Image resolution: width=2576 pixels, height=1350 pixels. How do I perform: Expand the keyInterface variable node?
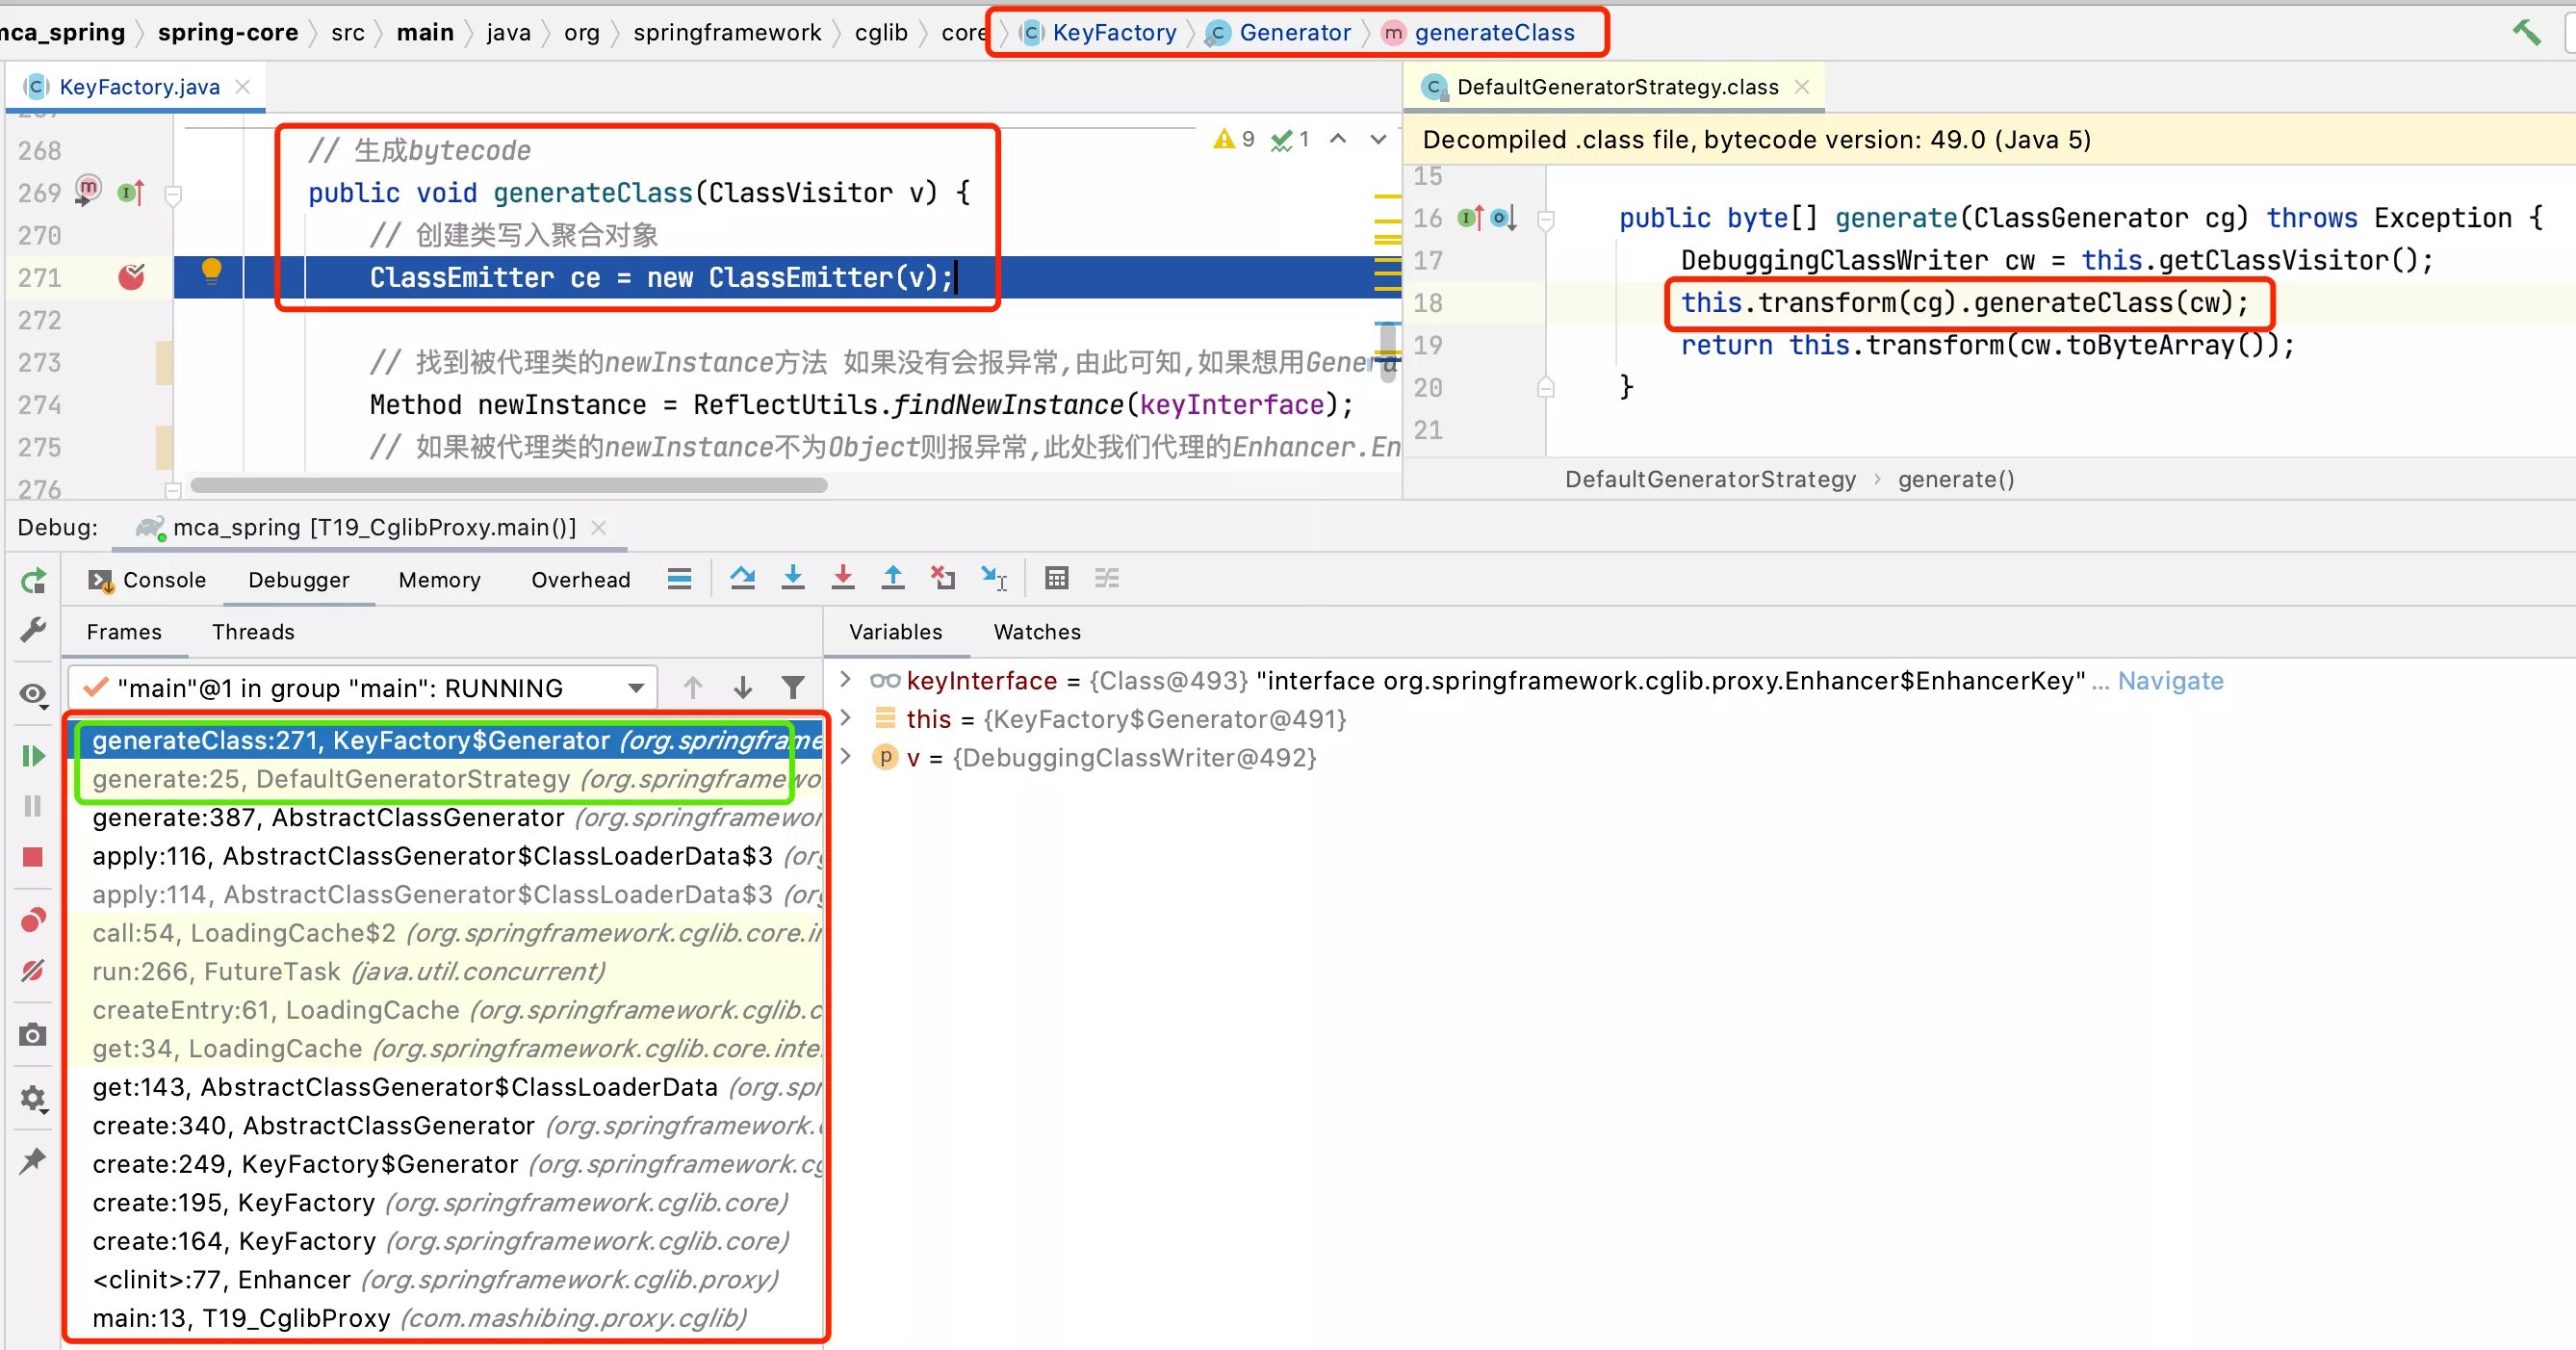[x=845, y=680]
